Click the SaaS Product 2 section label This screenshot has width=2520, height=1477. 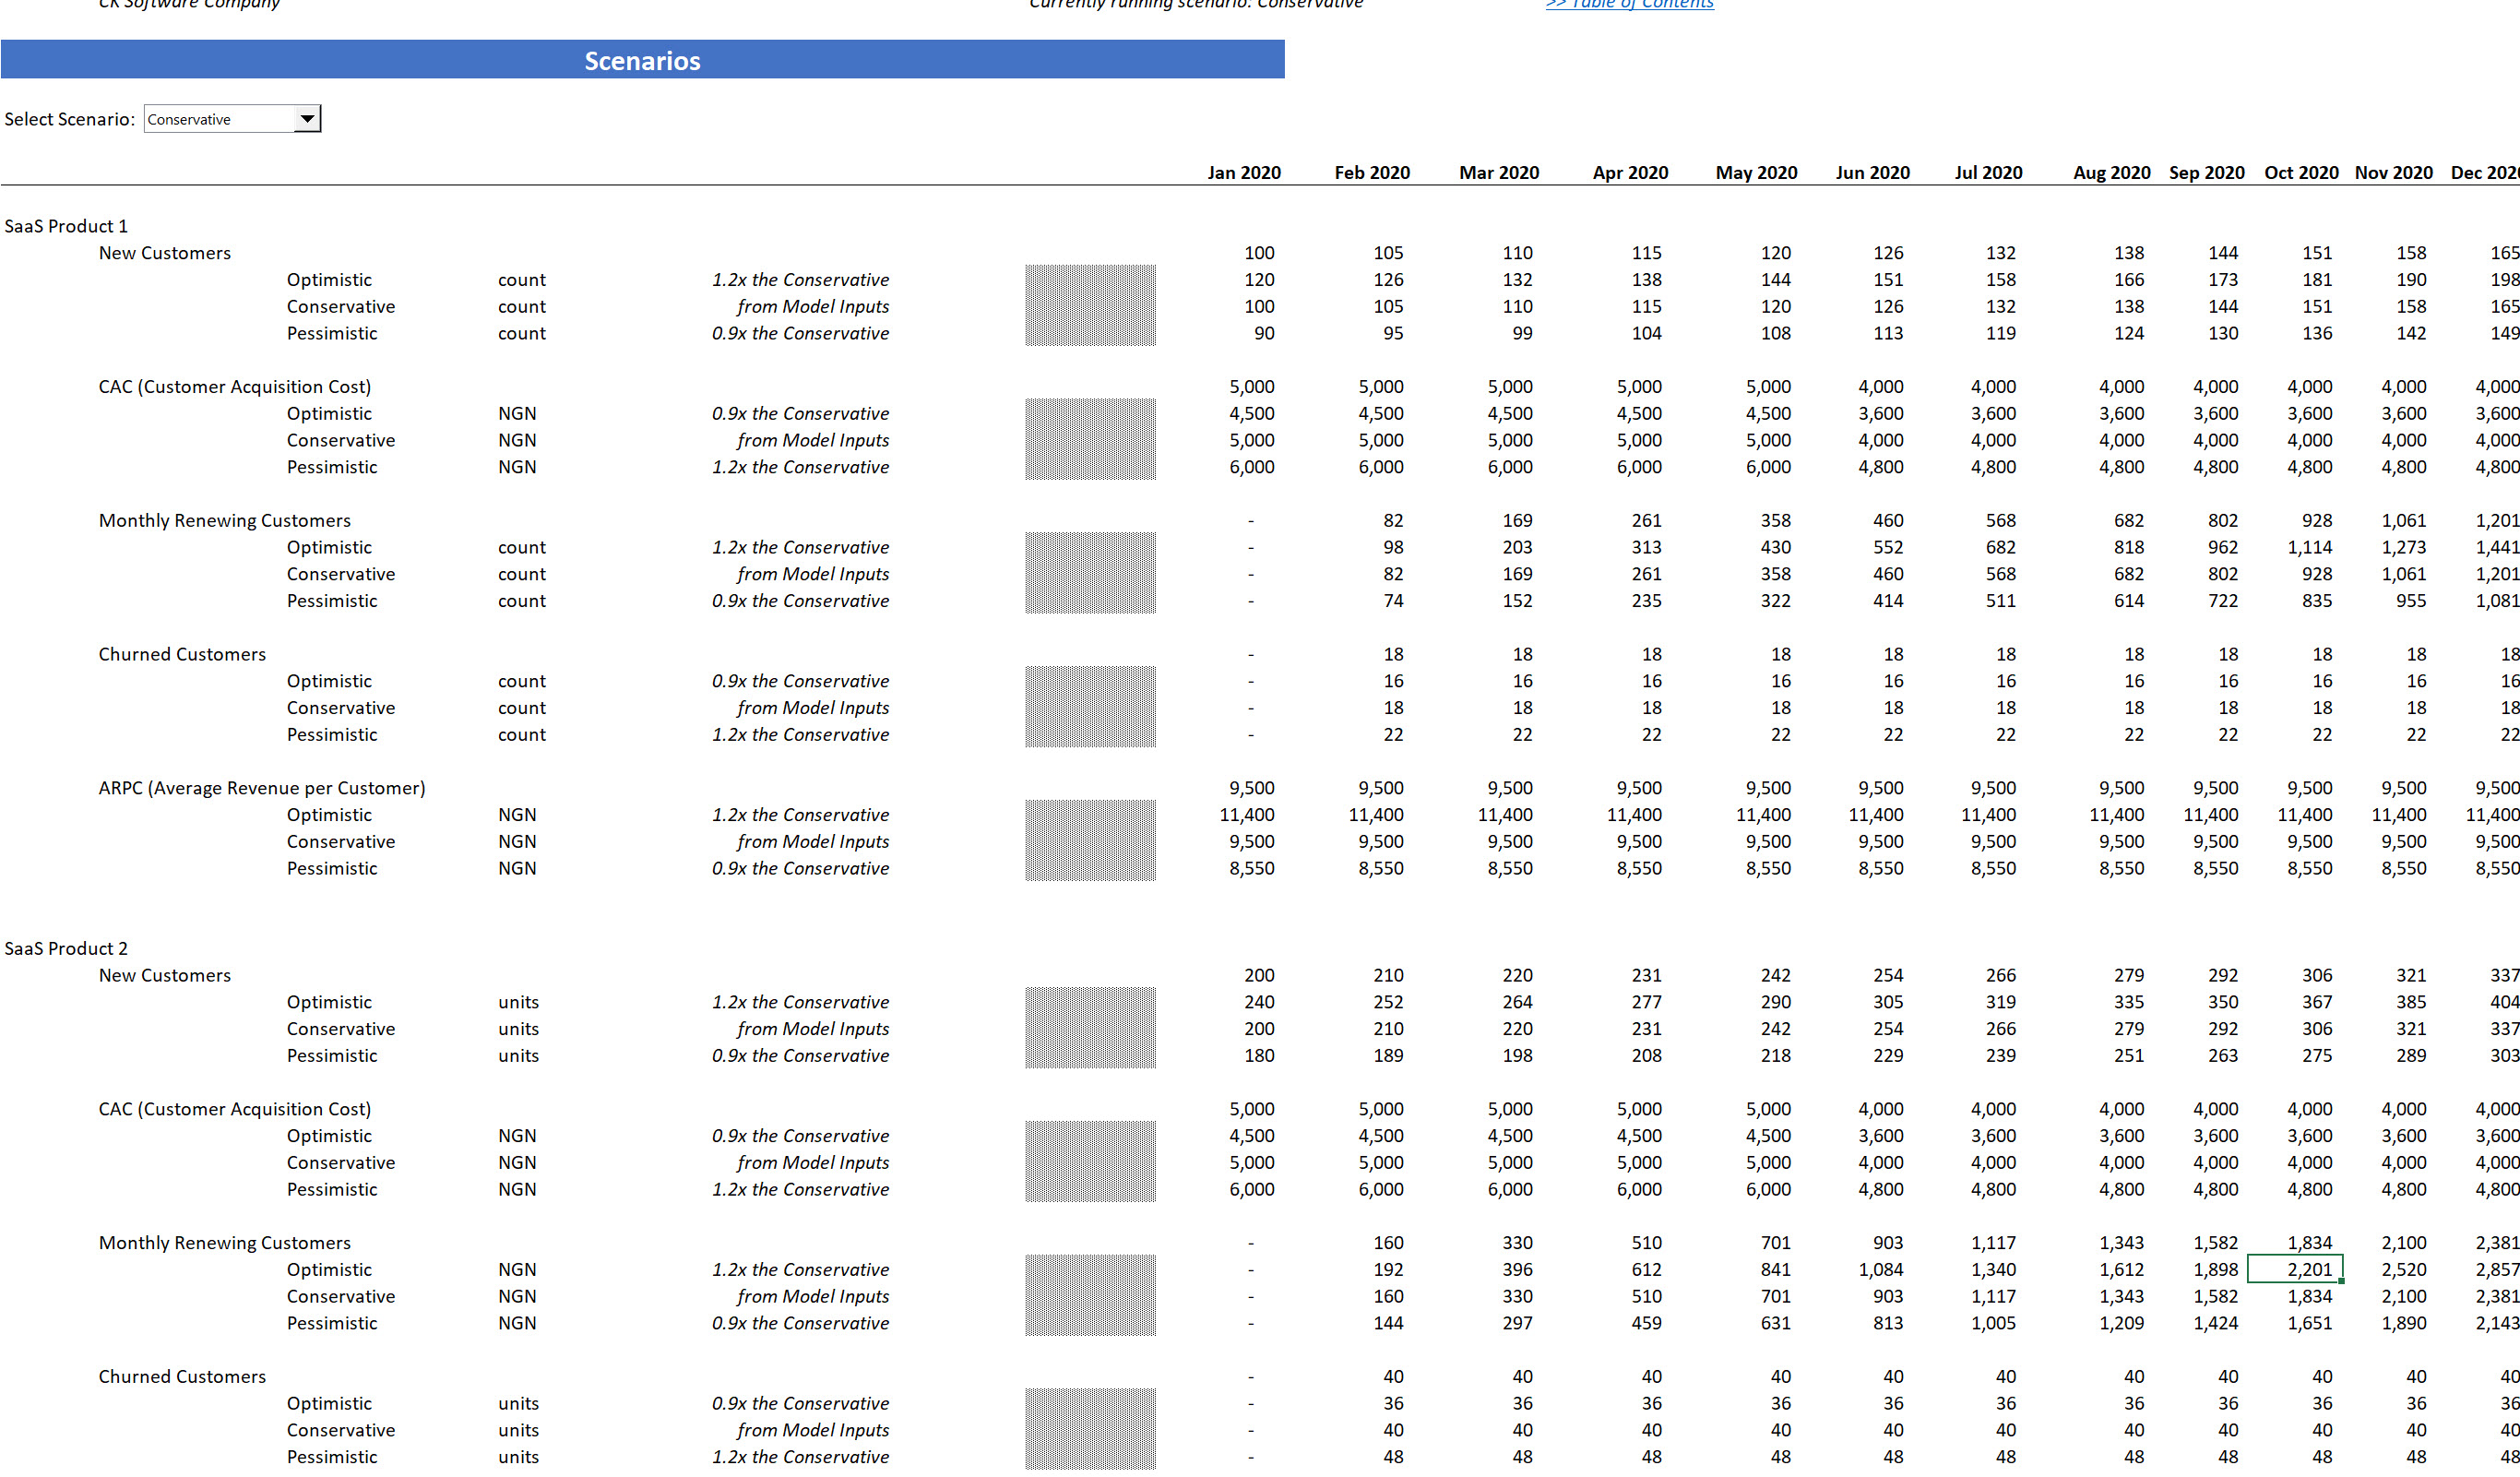(66, 948)
